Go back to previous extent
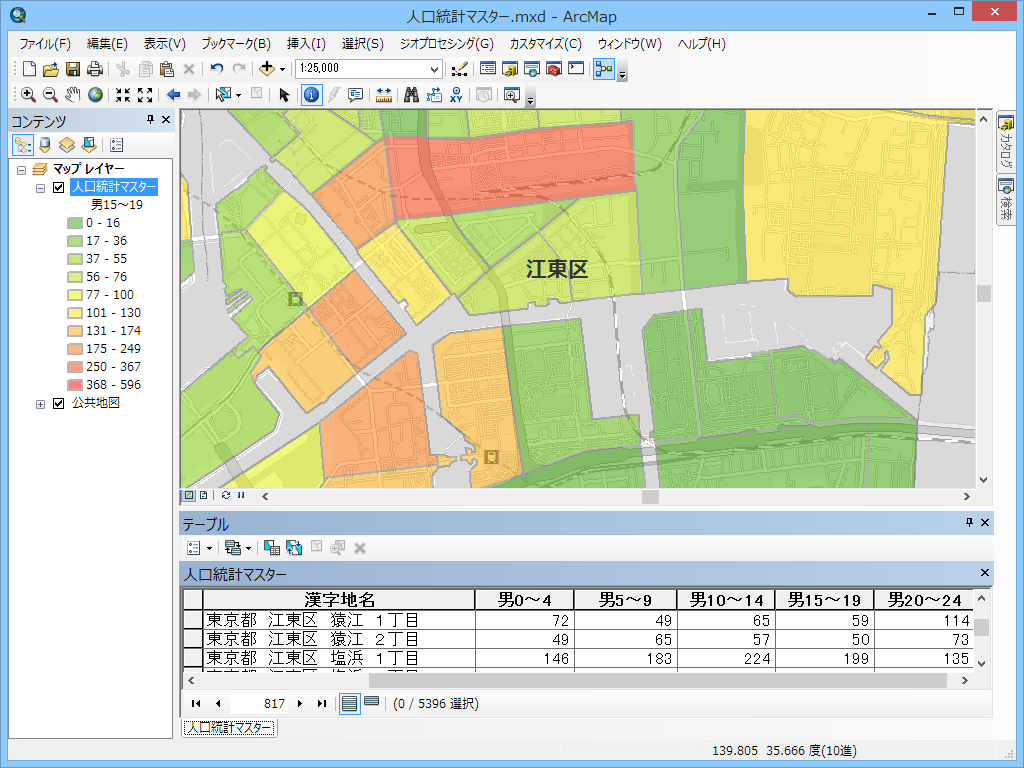 pyautogui.click(x=173, y=95)
